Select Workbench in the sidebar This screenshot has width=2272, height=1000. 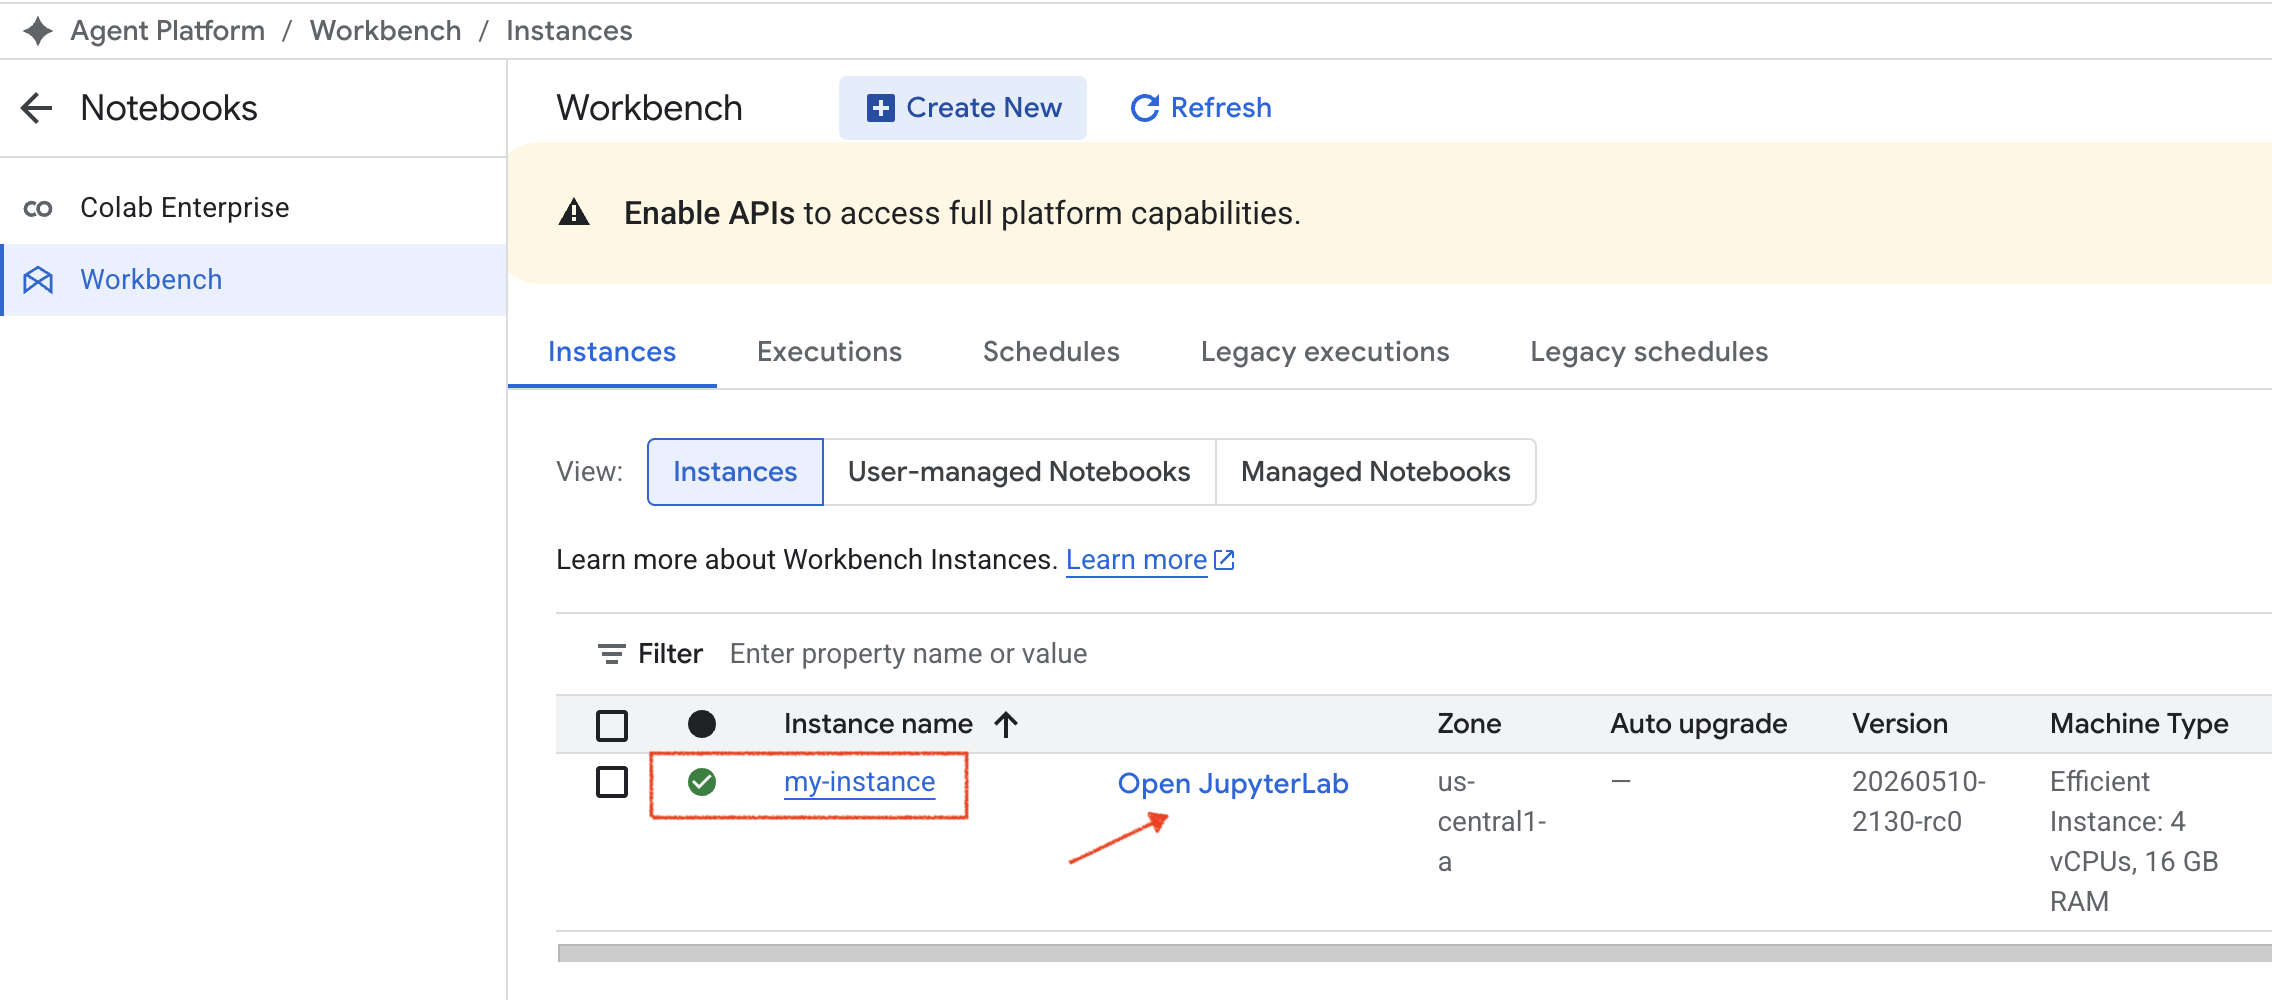pos(253,280)
